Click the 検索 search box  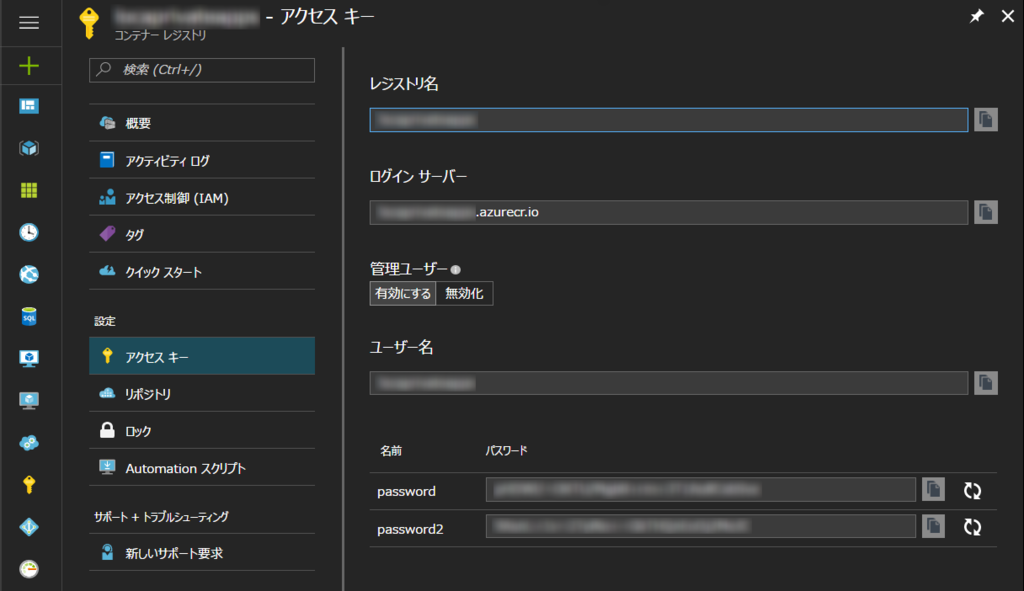202,70
